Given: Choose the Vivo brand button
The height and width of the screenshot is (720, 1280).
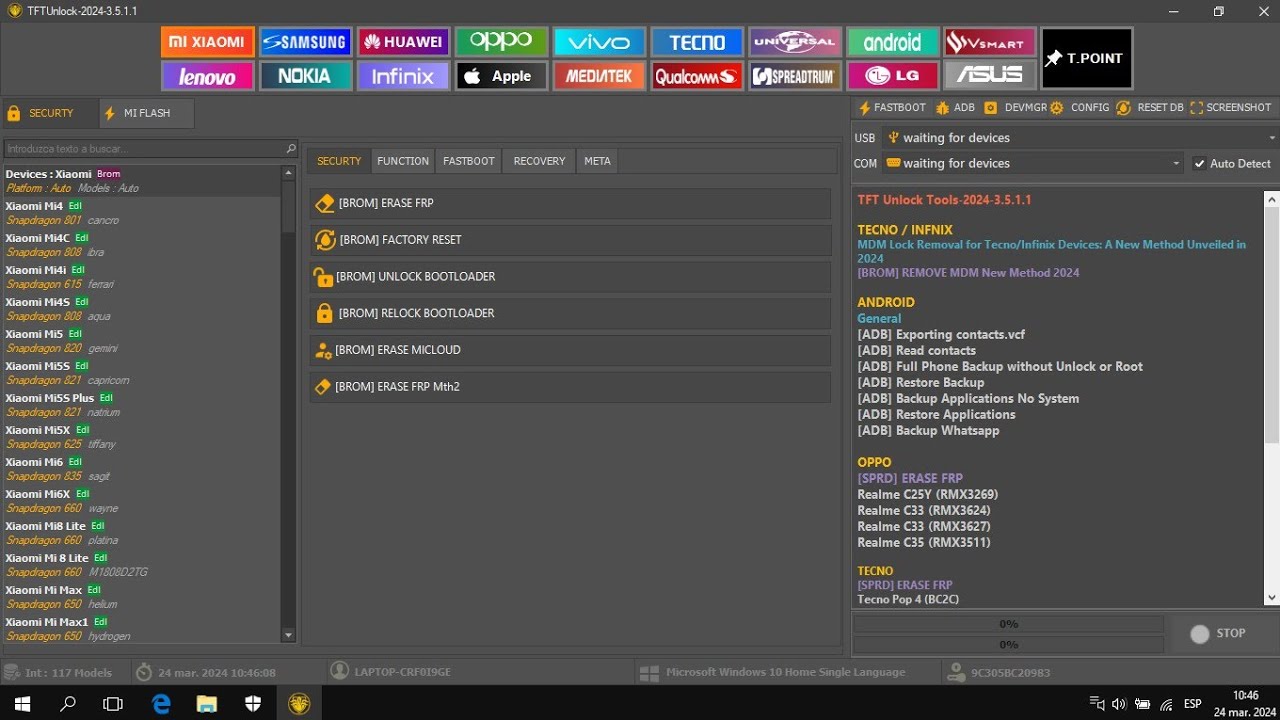Looking at the screenshot, I should [x=599, y=42].
